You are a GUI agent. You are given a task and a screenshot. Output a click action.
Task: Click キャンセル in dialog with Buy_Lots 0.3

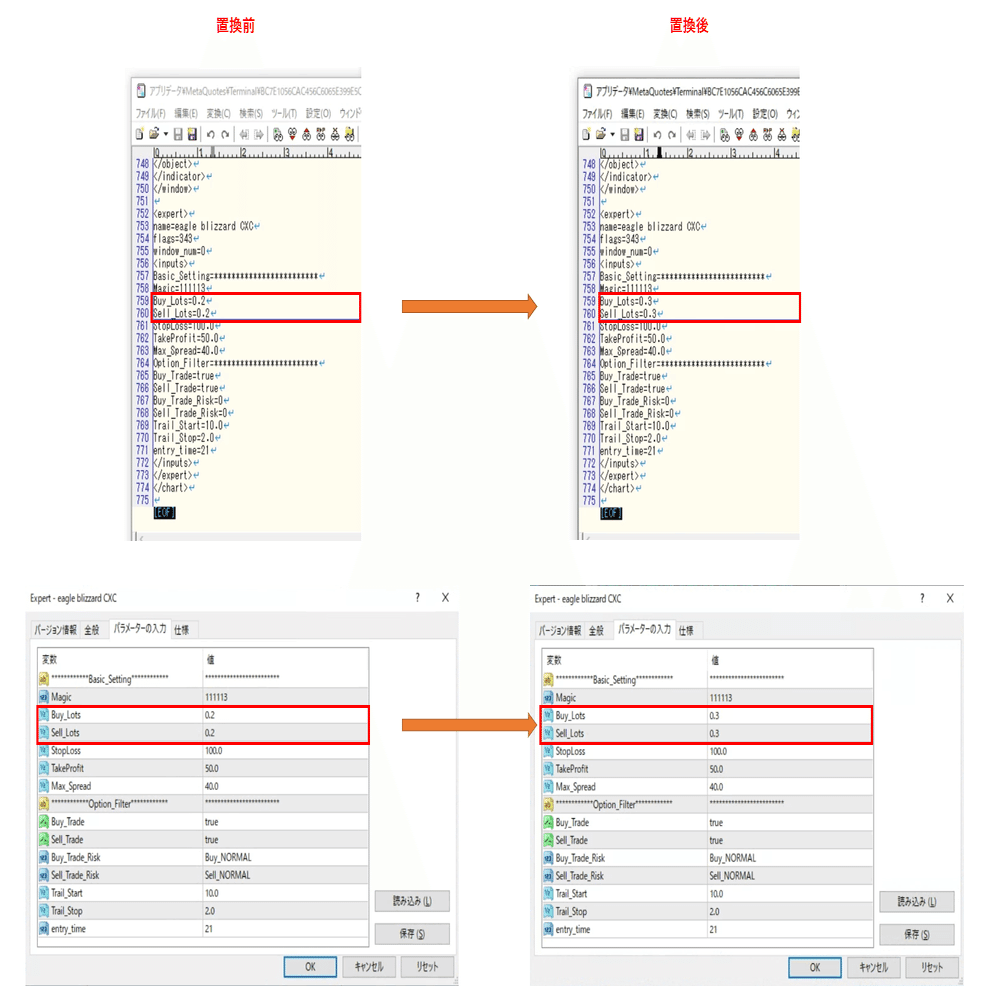click(x=873, y=967)
